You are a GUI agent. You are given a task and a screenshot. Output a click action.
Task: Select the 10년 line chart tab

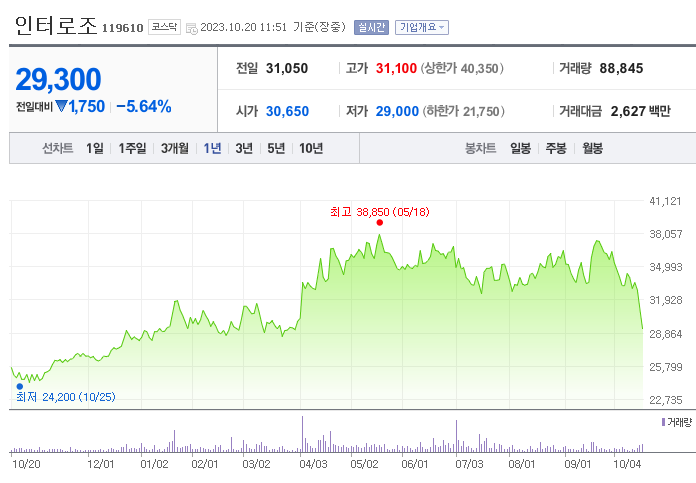311,148
